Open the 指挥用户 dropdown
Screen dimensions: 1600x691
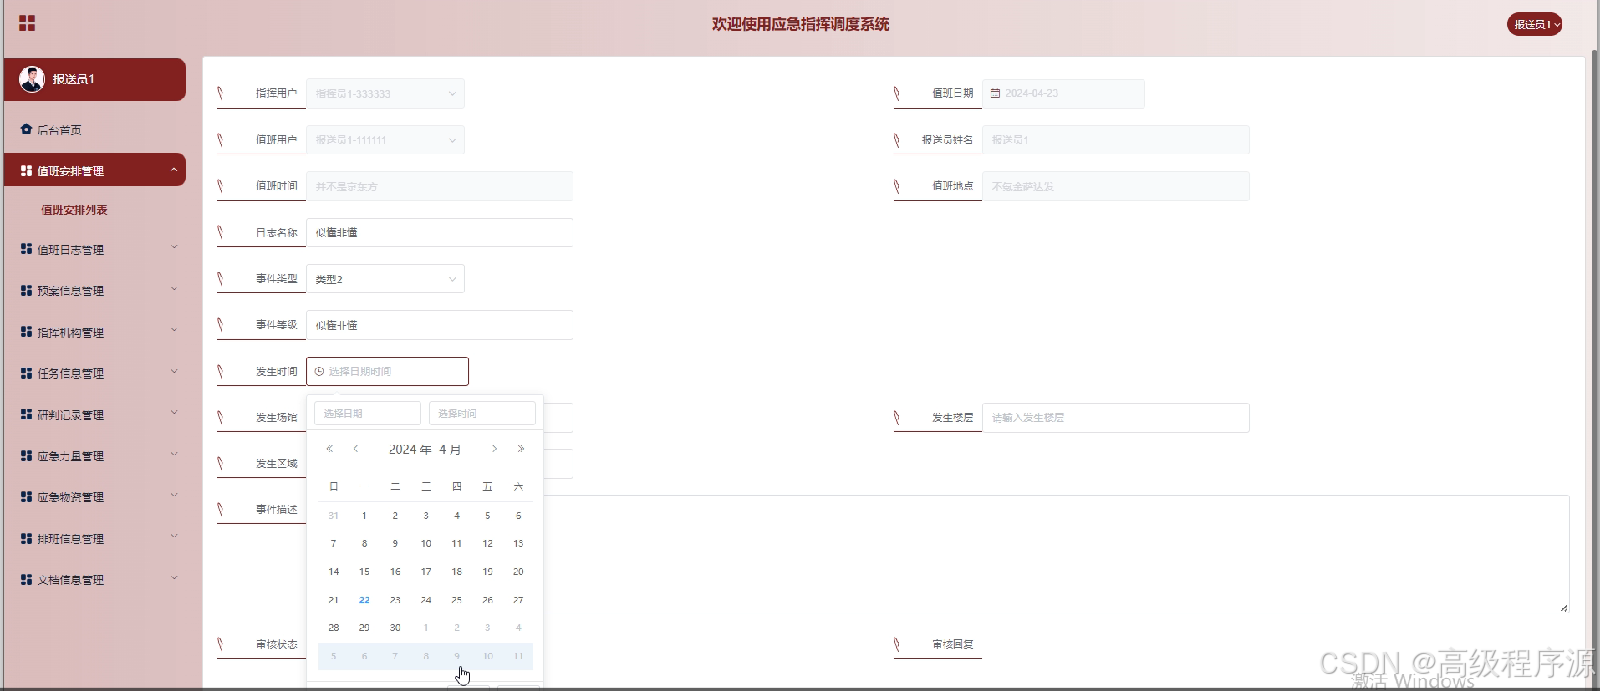pyautogui.click(x=385, y=93)
